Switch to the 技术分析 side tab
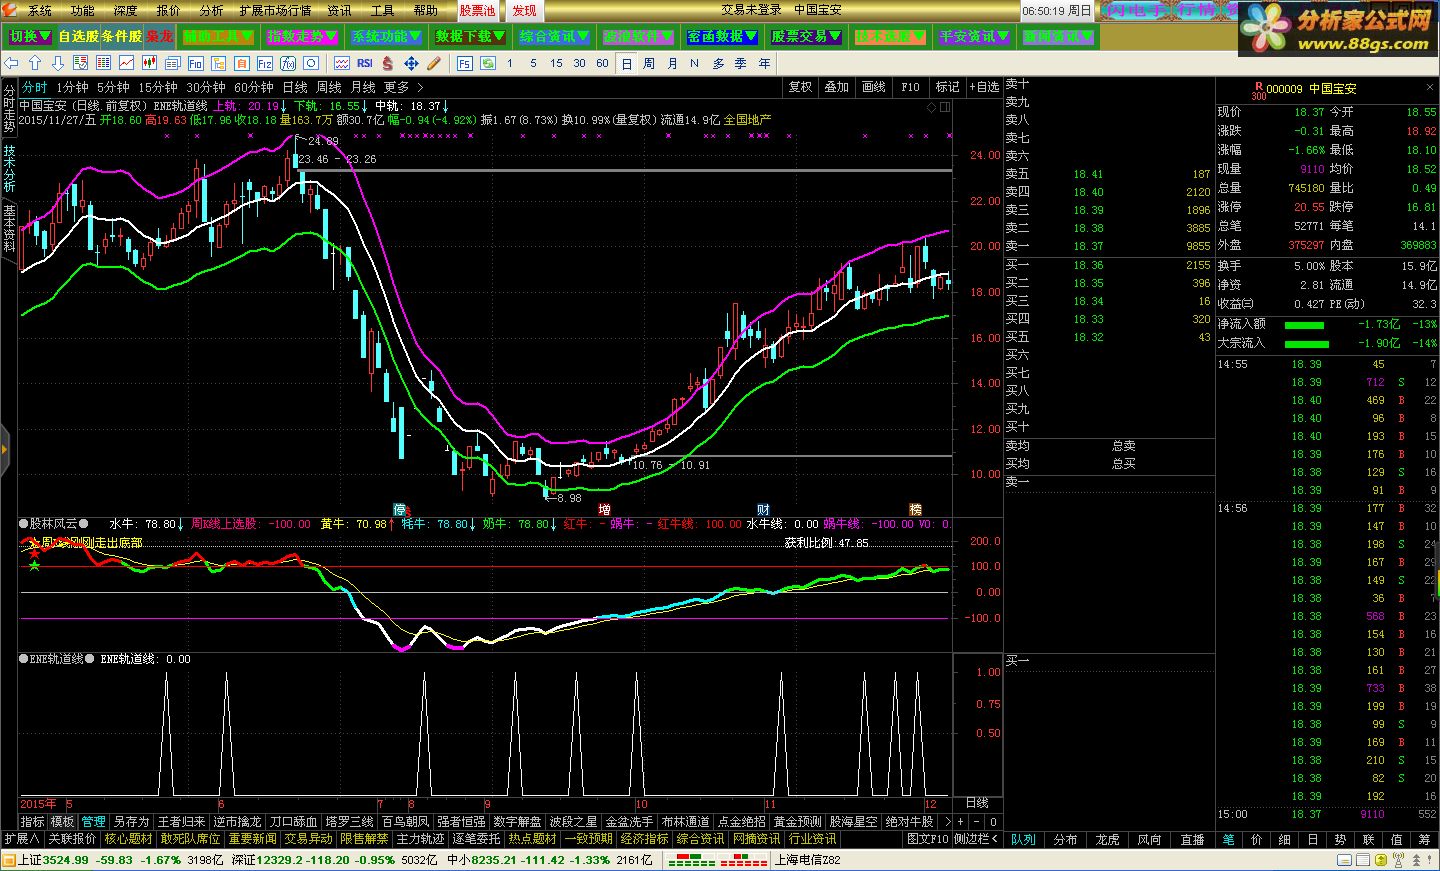The height and width of the screenshot is (871, 1440). point(9,169)
